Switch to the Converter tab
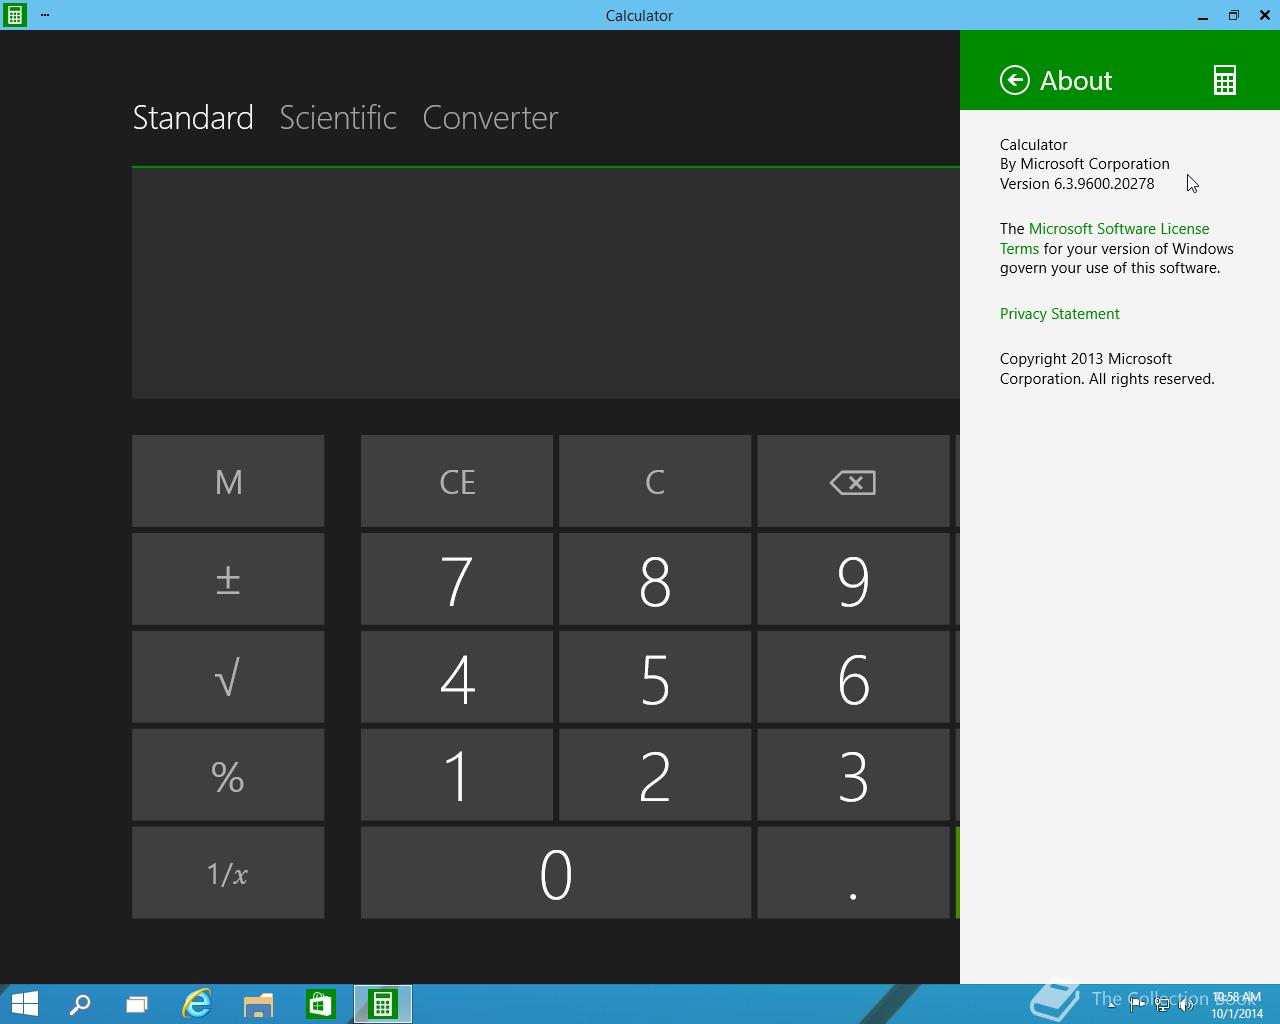This screenshot has height=1024, width=1280. tap(490, 117)
